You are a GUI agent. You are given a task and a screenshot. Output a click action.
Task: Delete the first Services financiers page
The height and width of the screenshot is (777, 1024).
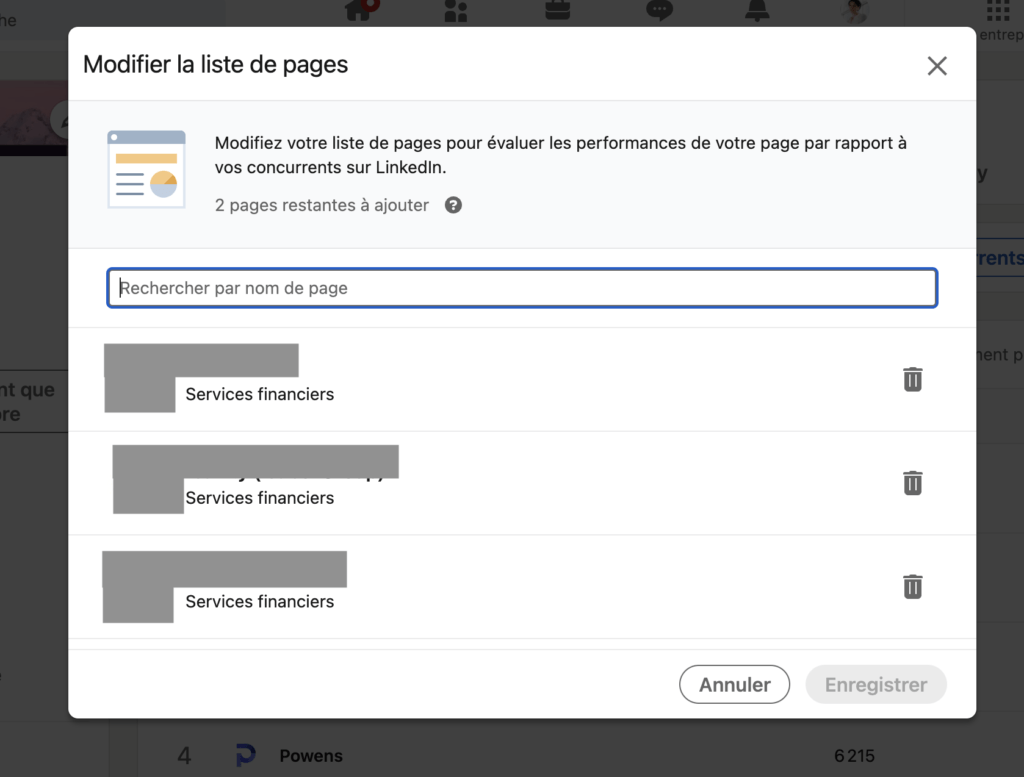pyautogui.click(x=912, y=379)
